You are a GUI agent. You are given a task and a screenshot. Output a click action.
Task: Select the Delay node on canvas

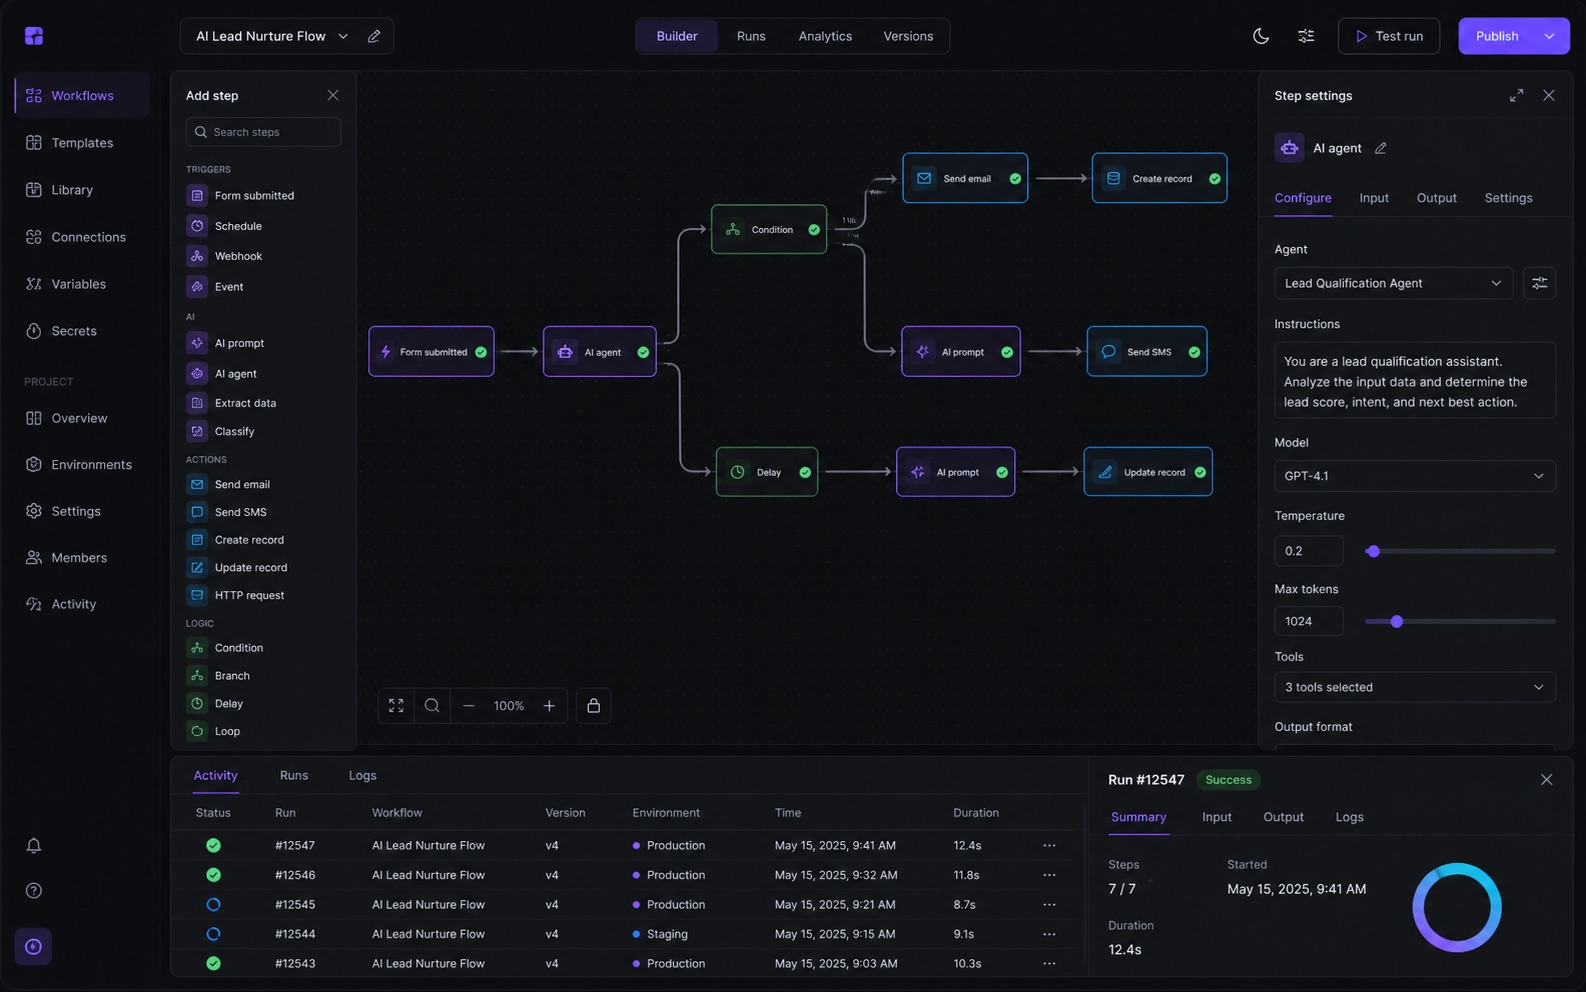[767, 472]
